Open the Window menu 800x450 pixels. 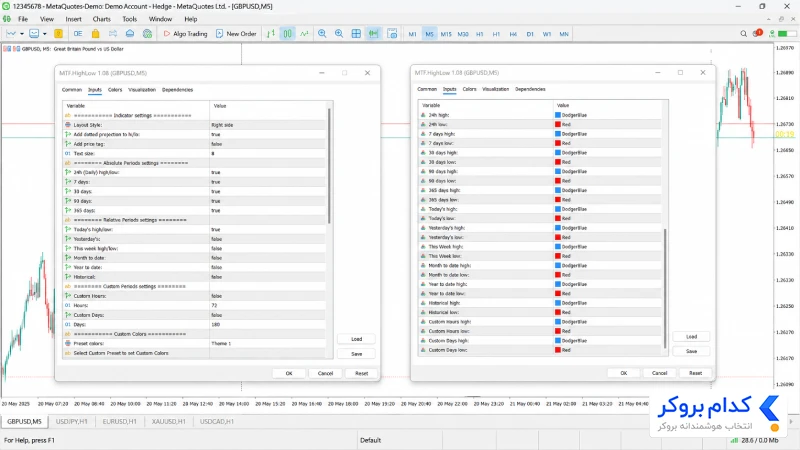click(x=160, y=19)
